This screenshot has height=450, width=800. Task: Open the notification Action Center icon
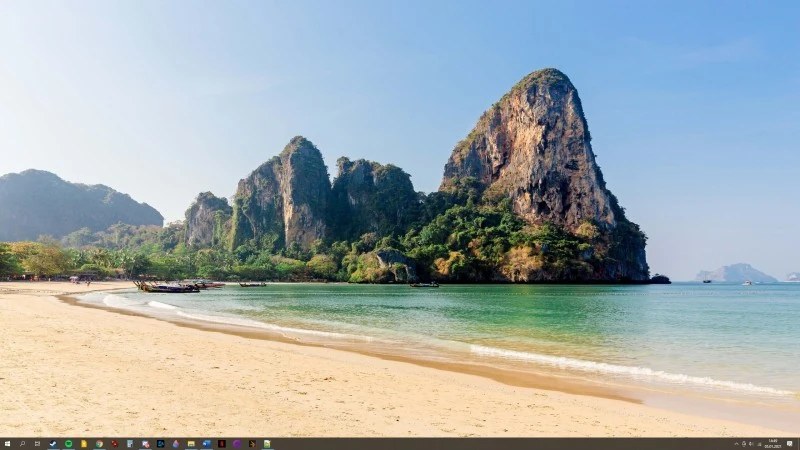tap(789, 443)
